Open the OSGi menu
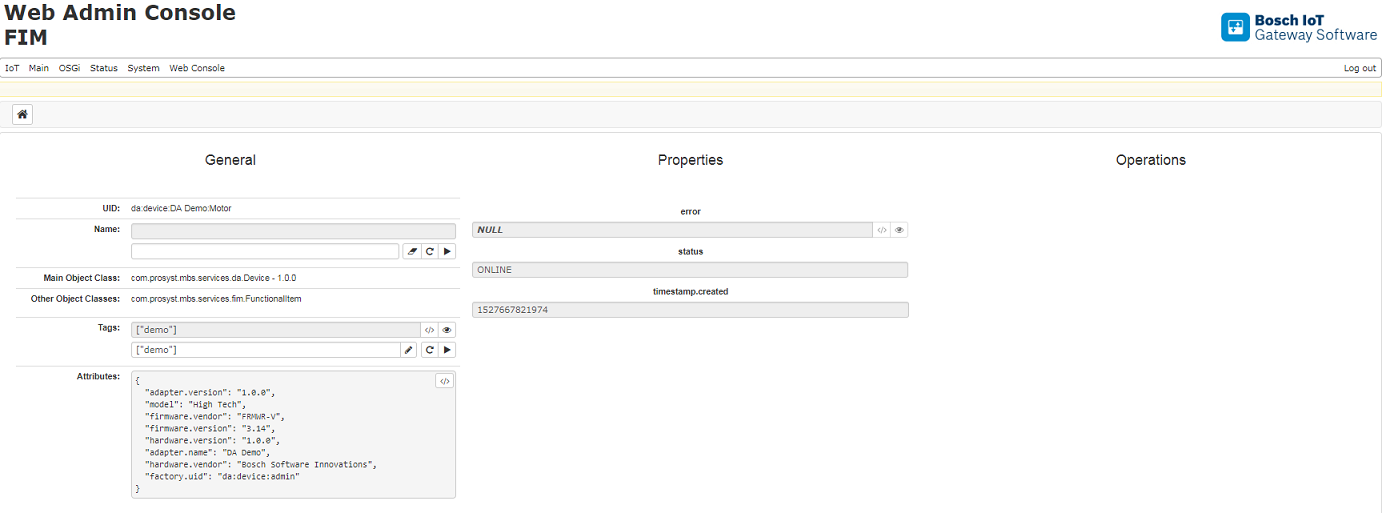 point(69,68)
